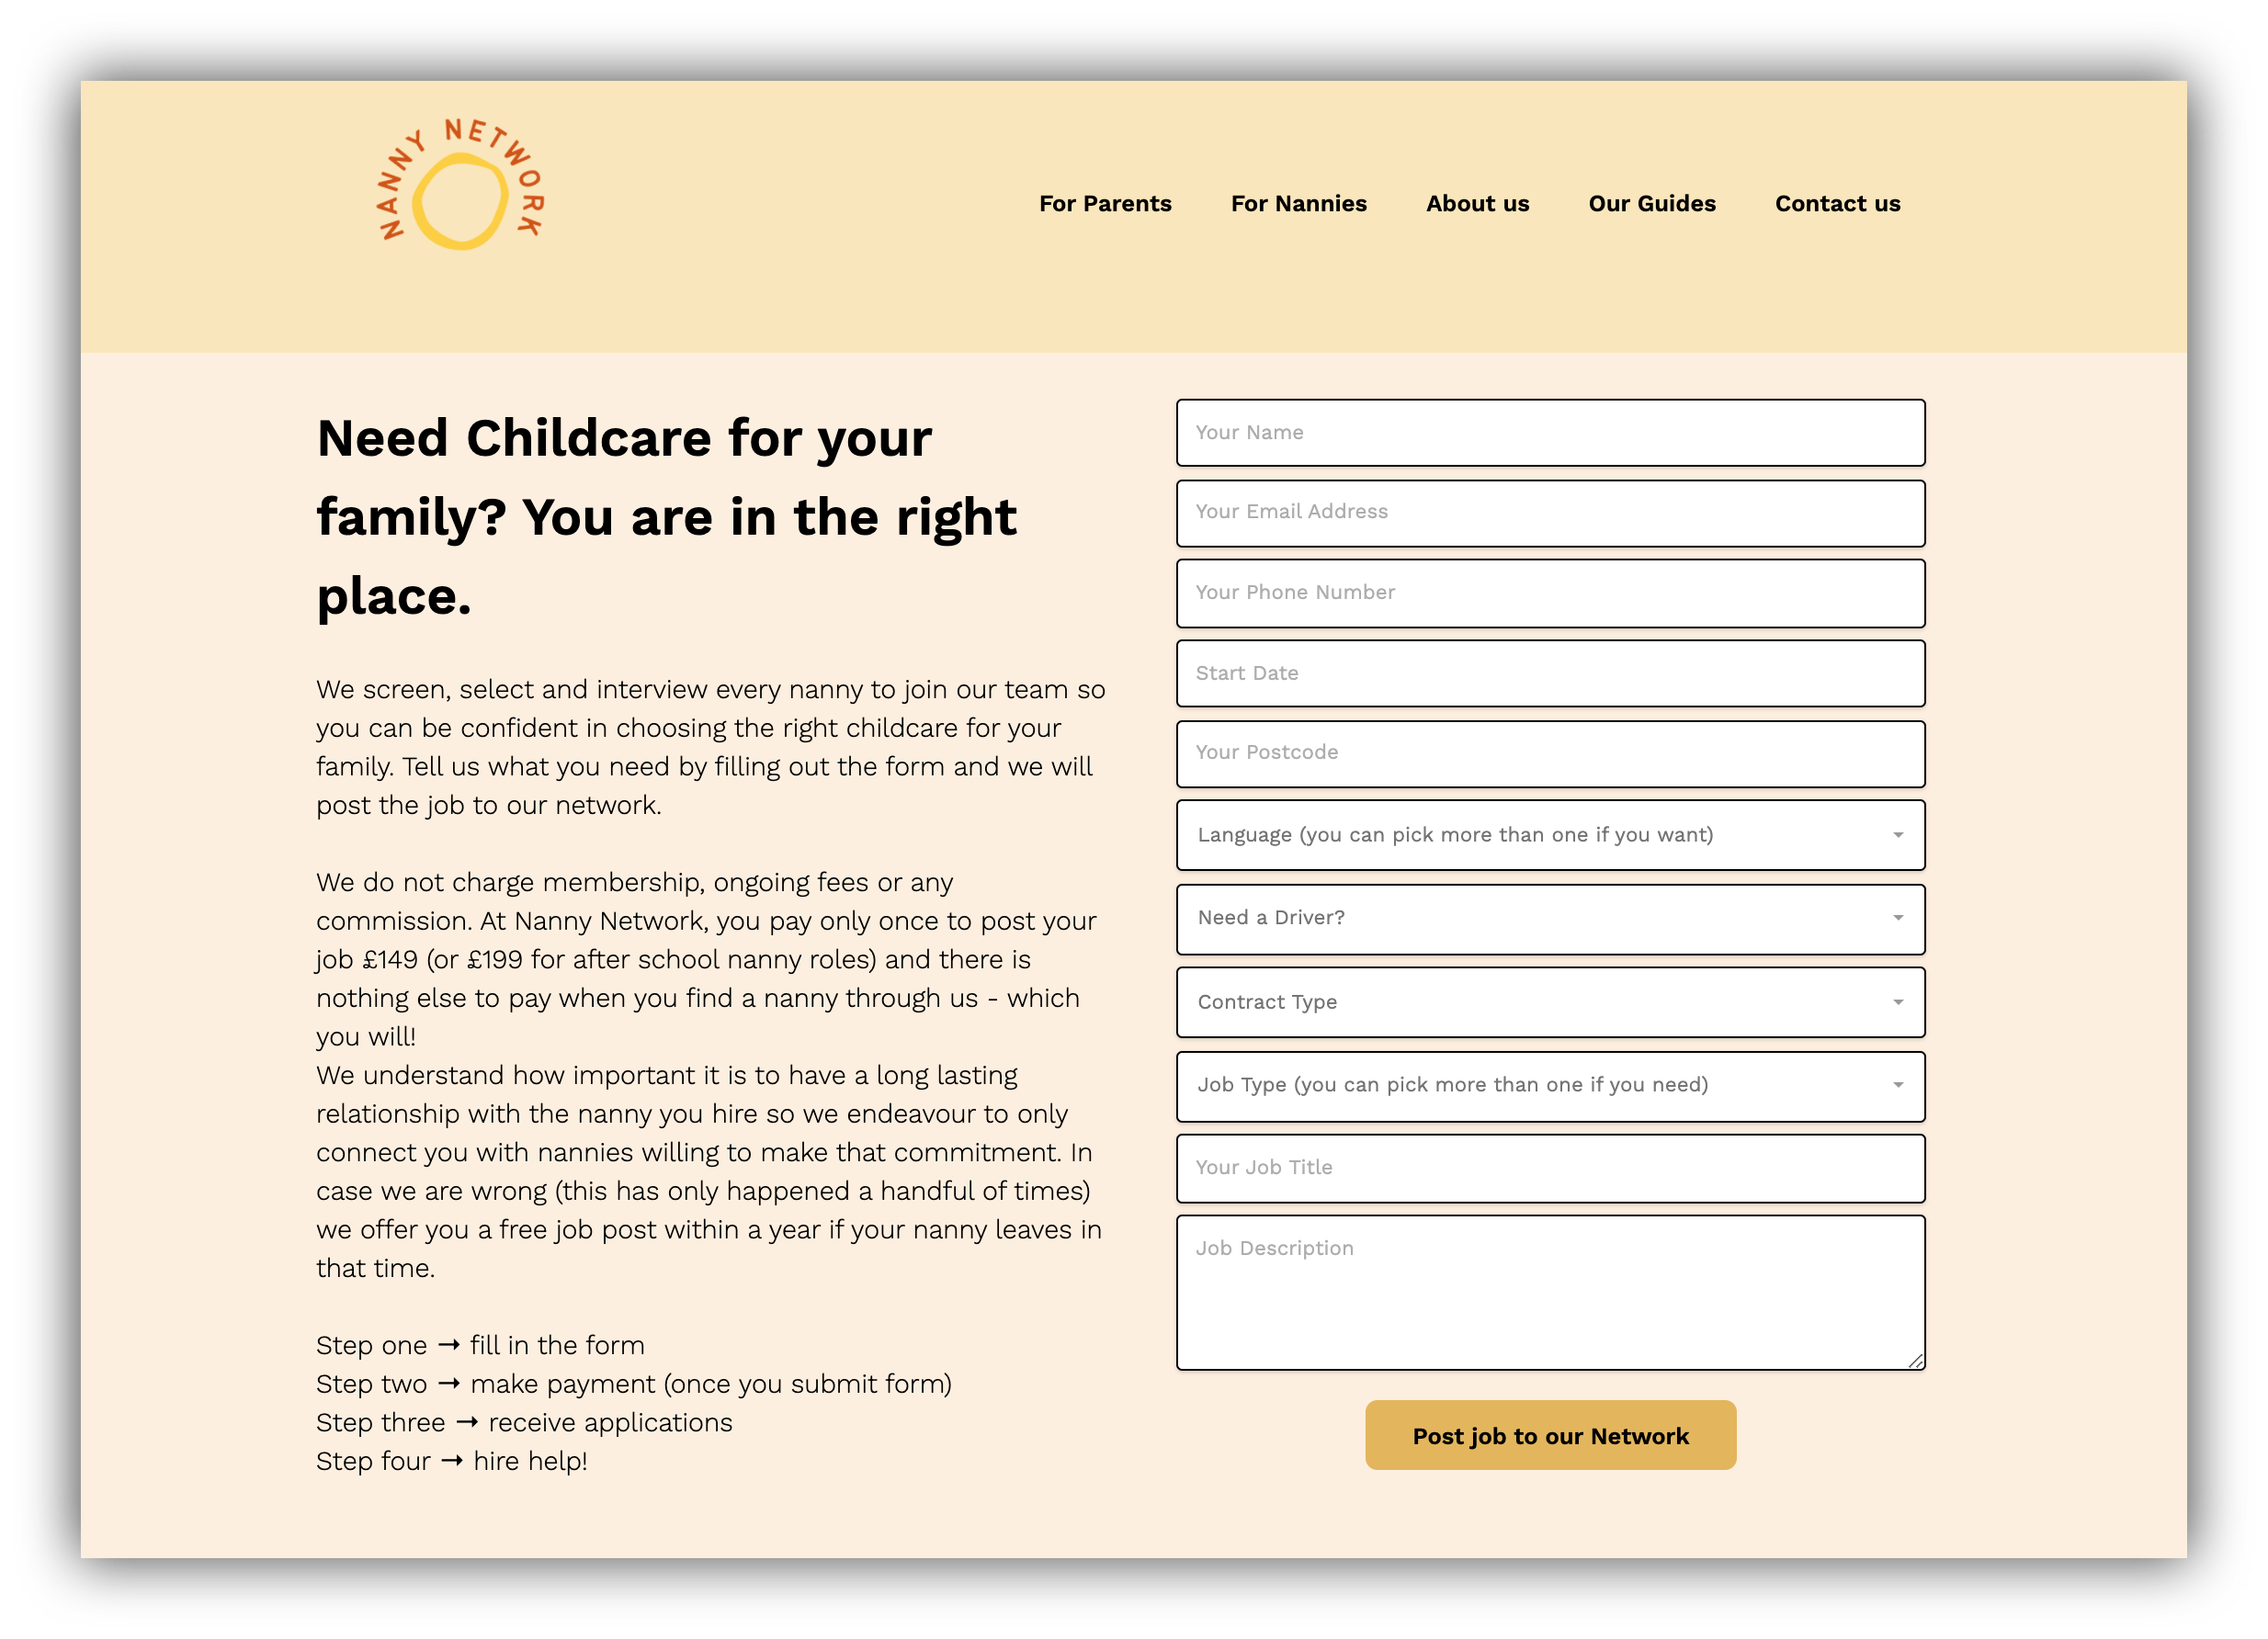
Task: Click the About us tab
Action: click(1474, 202)
